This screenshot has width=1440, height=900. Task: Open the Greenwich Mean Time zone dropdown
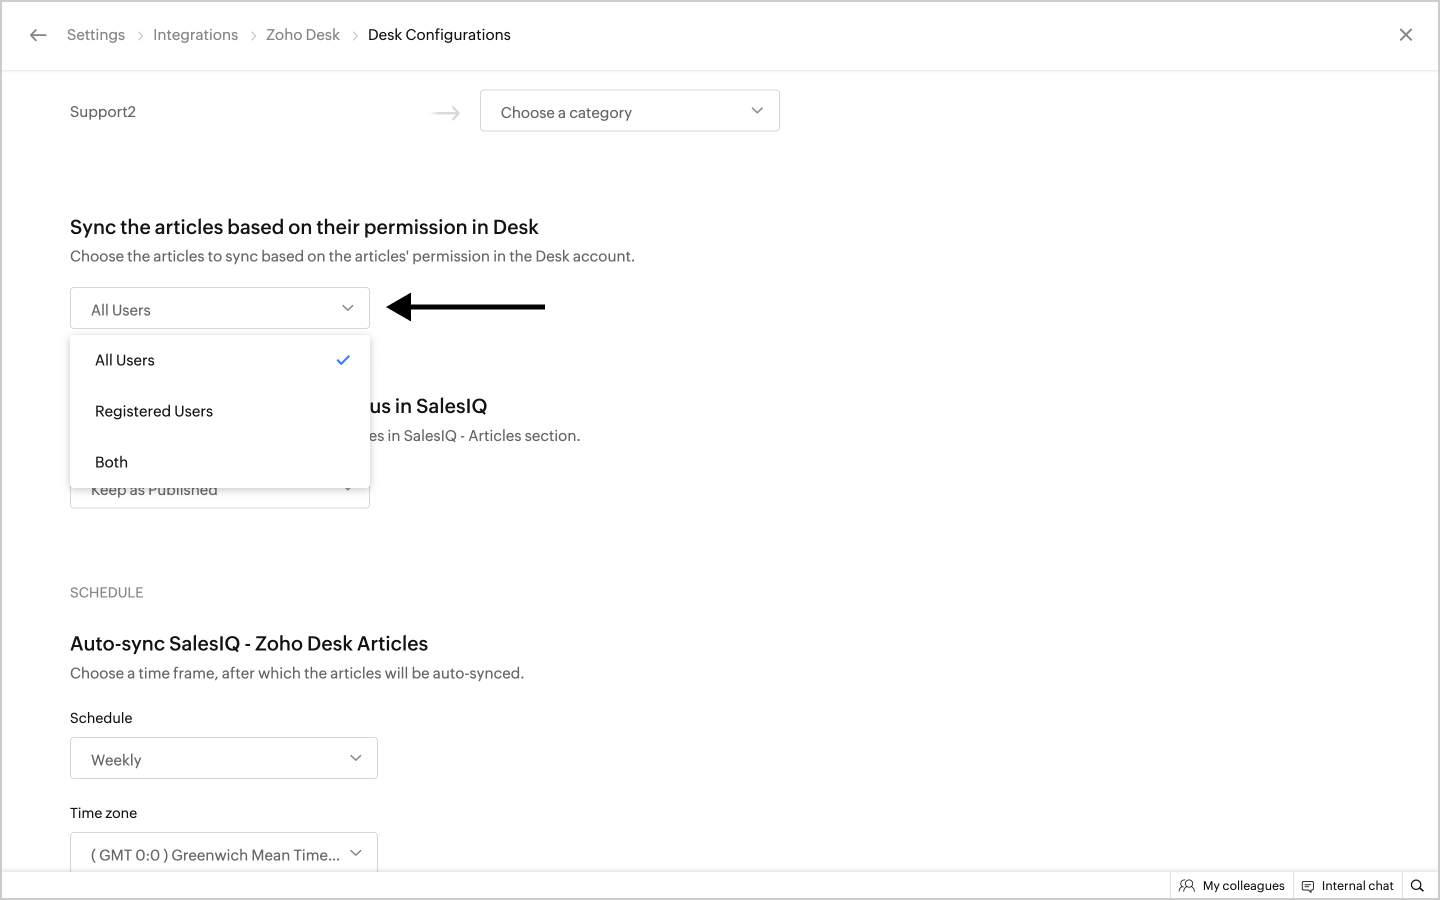pyautogui.click(x=224, y=852)
